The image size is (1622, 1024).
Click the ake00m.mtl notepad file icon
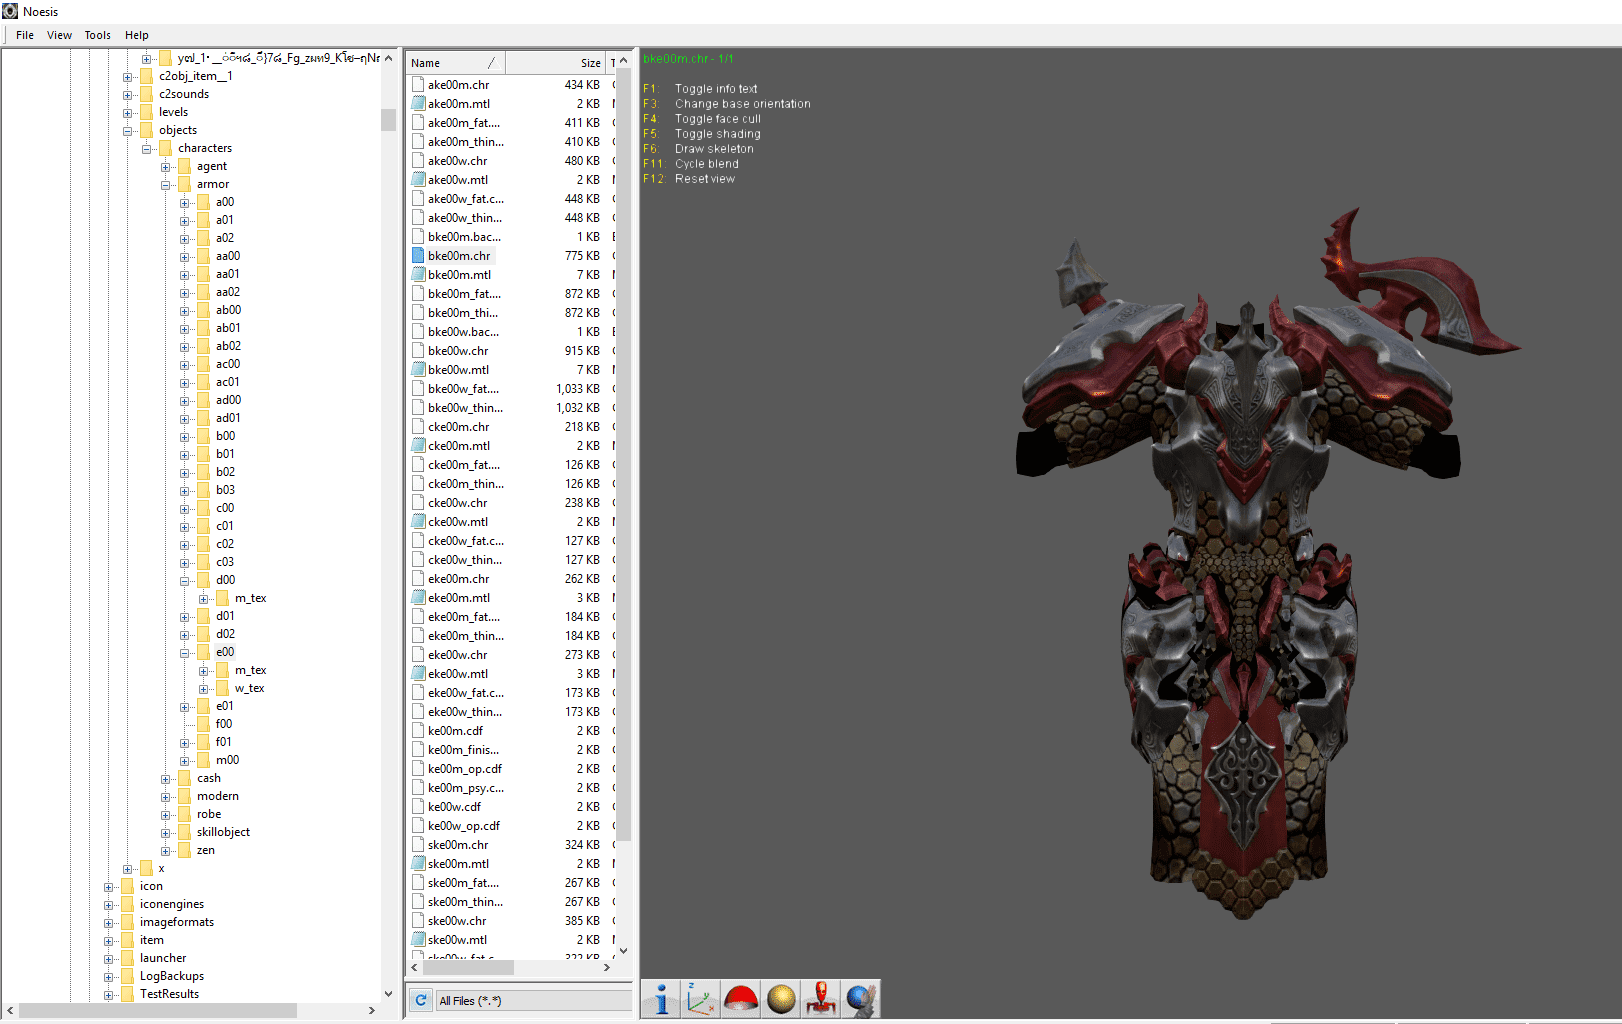coord(419,104)
